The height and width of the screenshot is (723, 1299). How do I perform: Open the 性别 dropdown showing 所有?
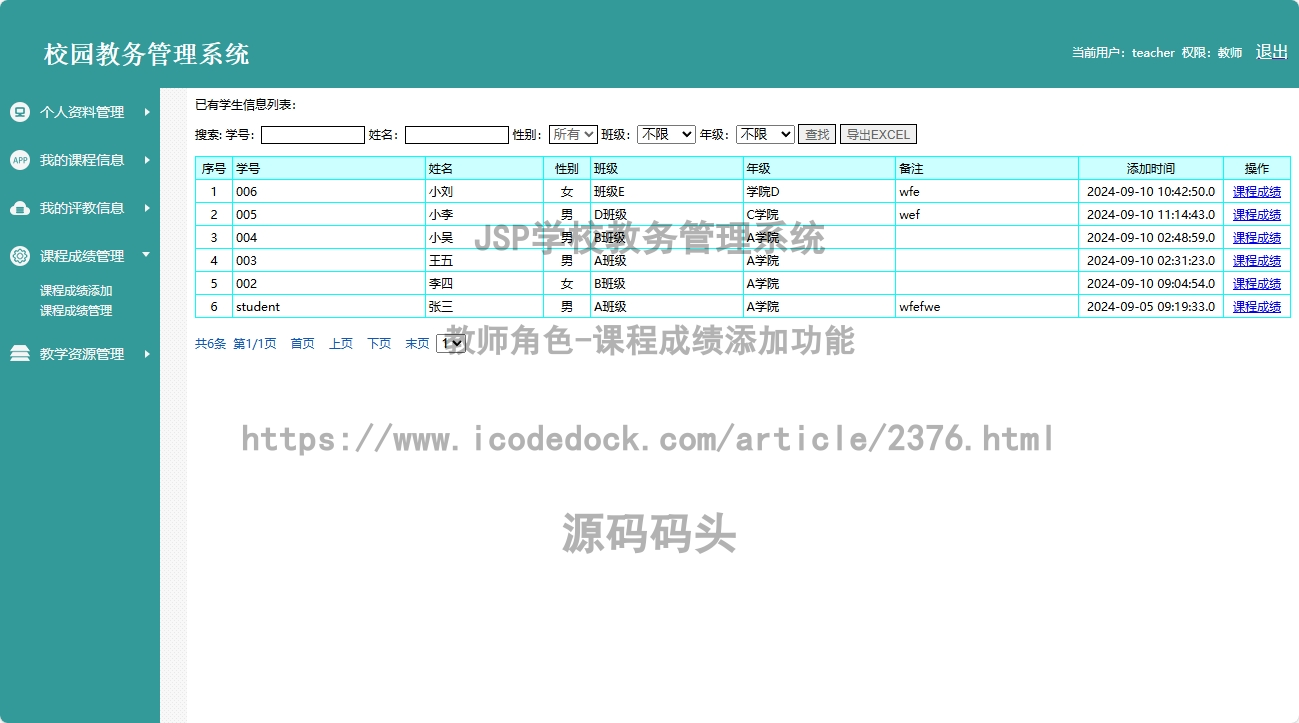pos(573,134)
